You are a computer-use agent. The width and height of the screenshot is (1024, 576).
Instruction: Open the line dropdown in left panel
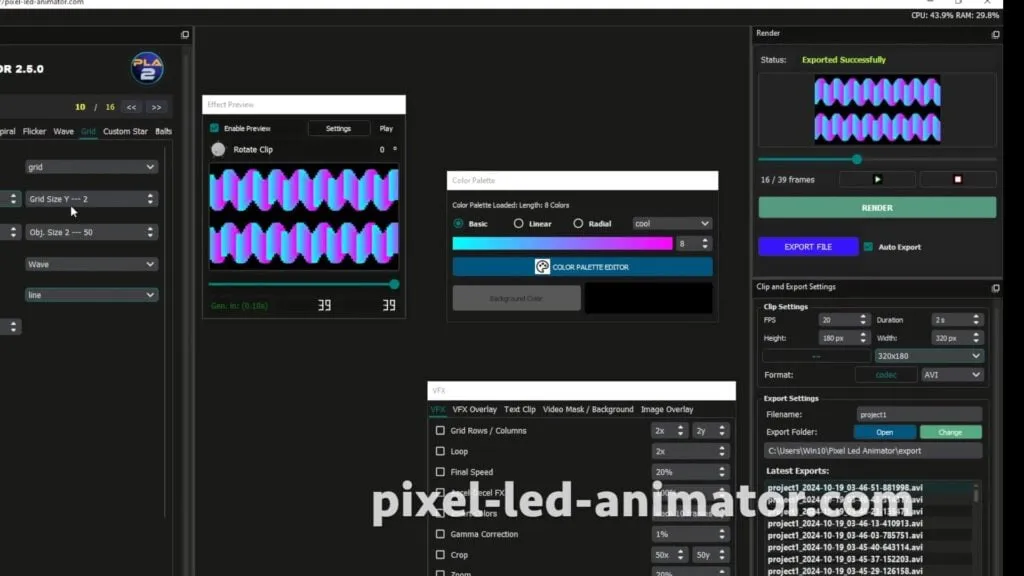[91, 295]
